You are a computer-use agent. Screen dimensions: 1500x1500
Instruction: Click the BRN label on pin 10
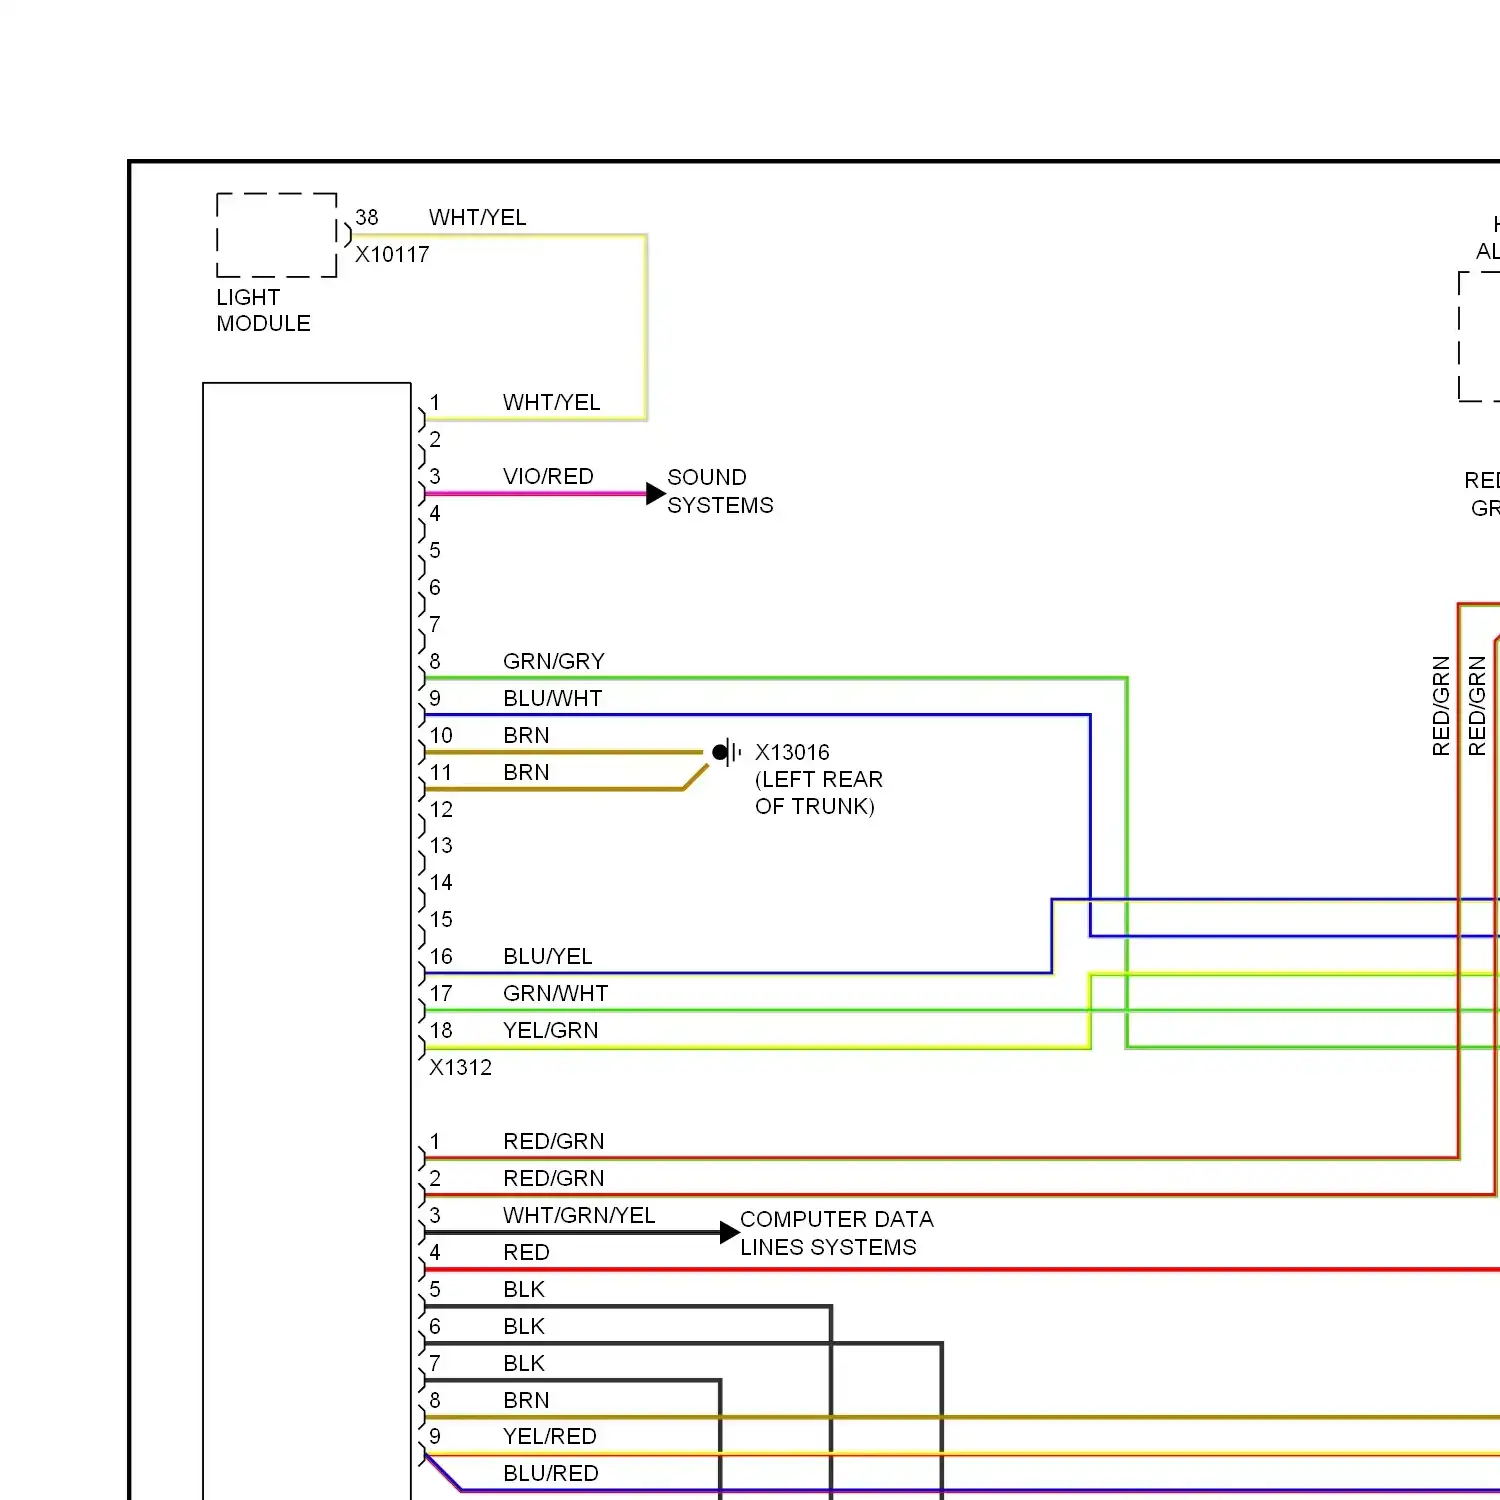tap(527, 735)
